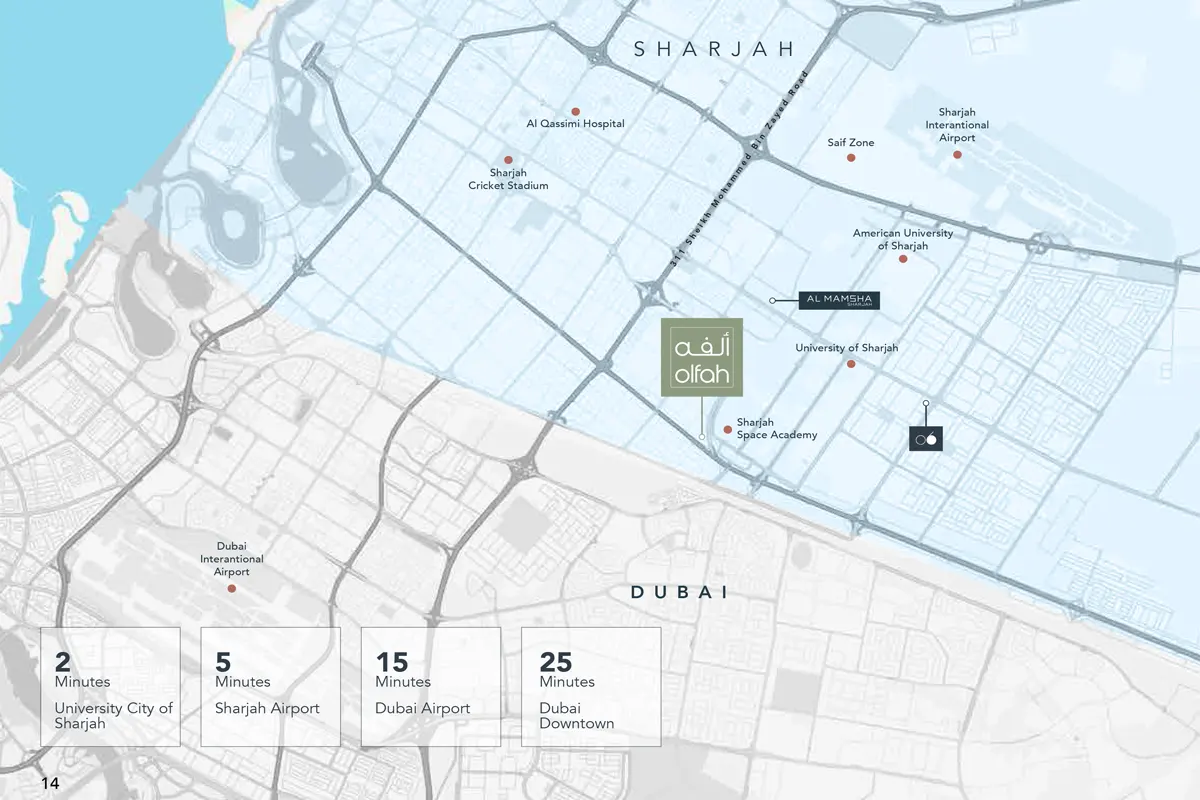
Task: Click the Al Qassimi Hospital red marker
Action: [575, 112]
